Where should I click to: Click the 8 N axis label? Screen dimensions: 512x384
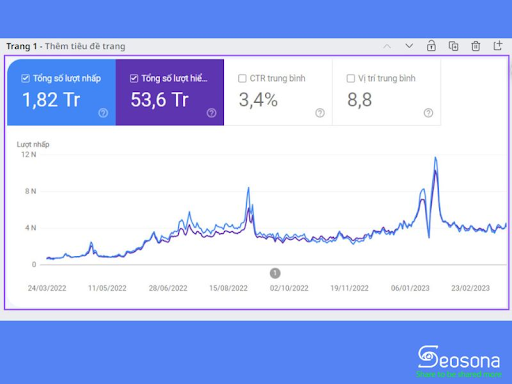[x=30, y=191]
